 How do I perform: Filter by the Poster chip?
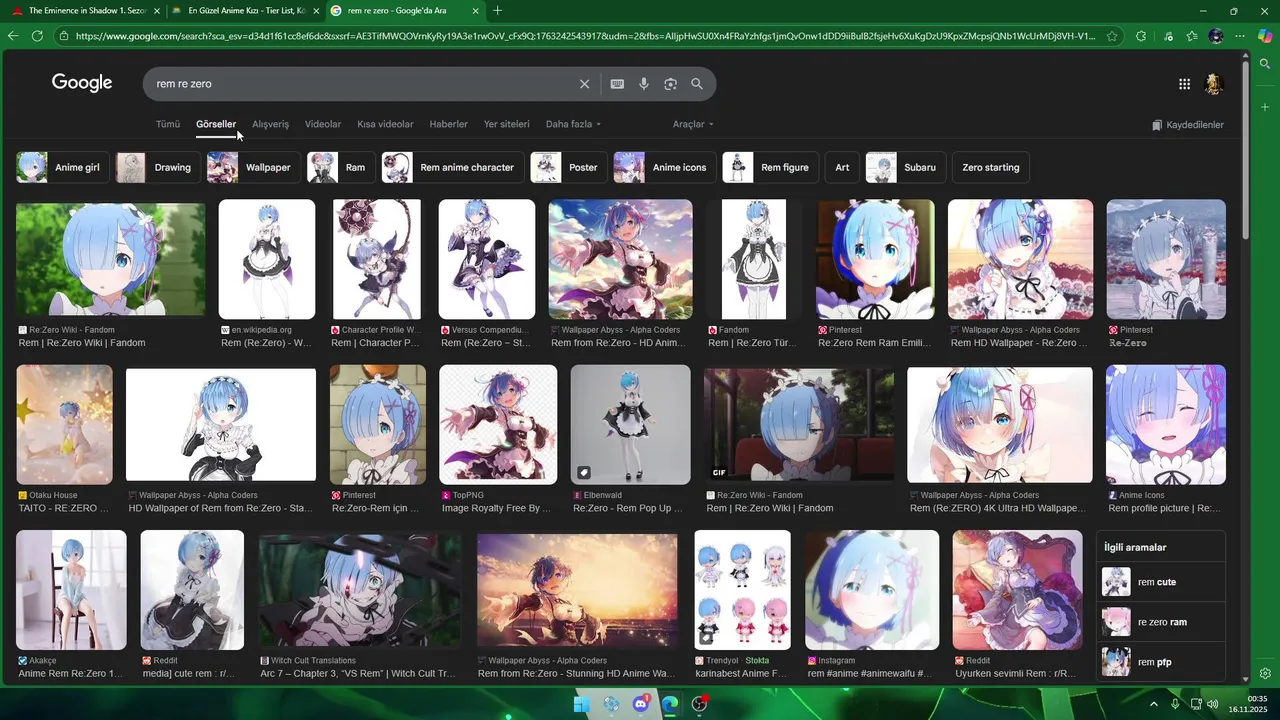568,167
